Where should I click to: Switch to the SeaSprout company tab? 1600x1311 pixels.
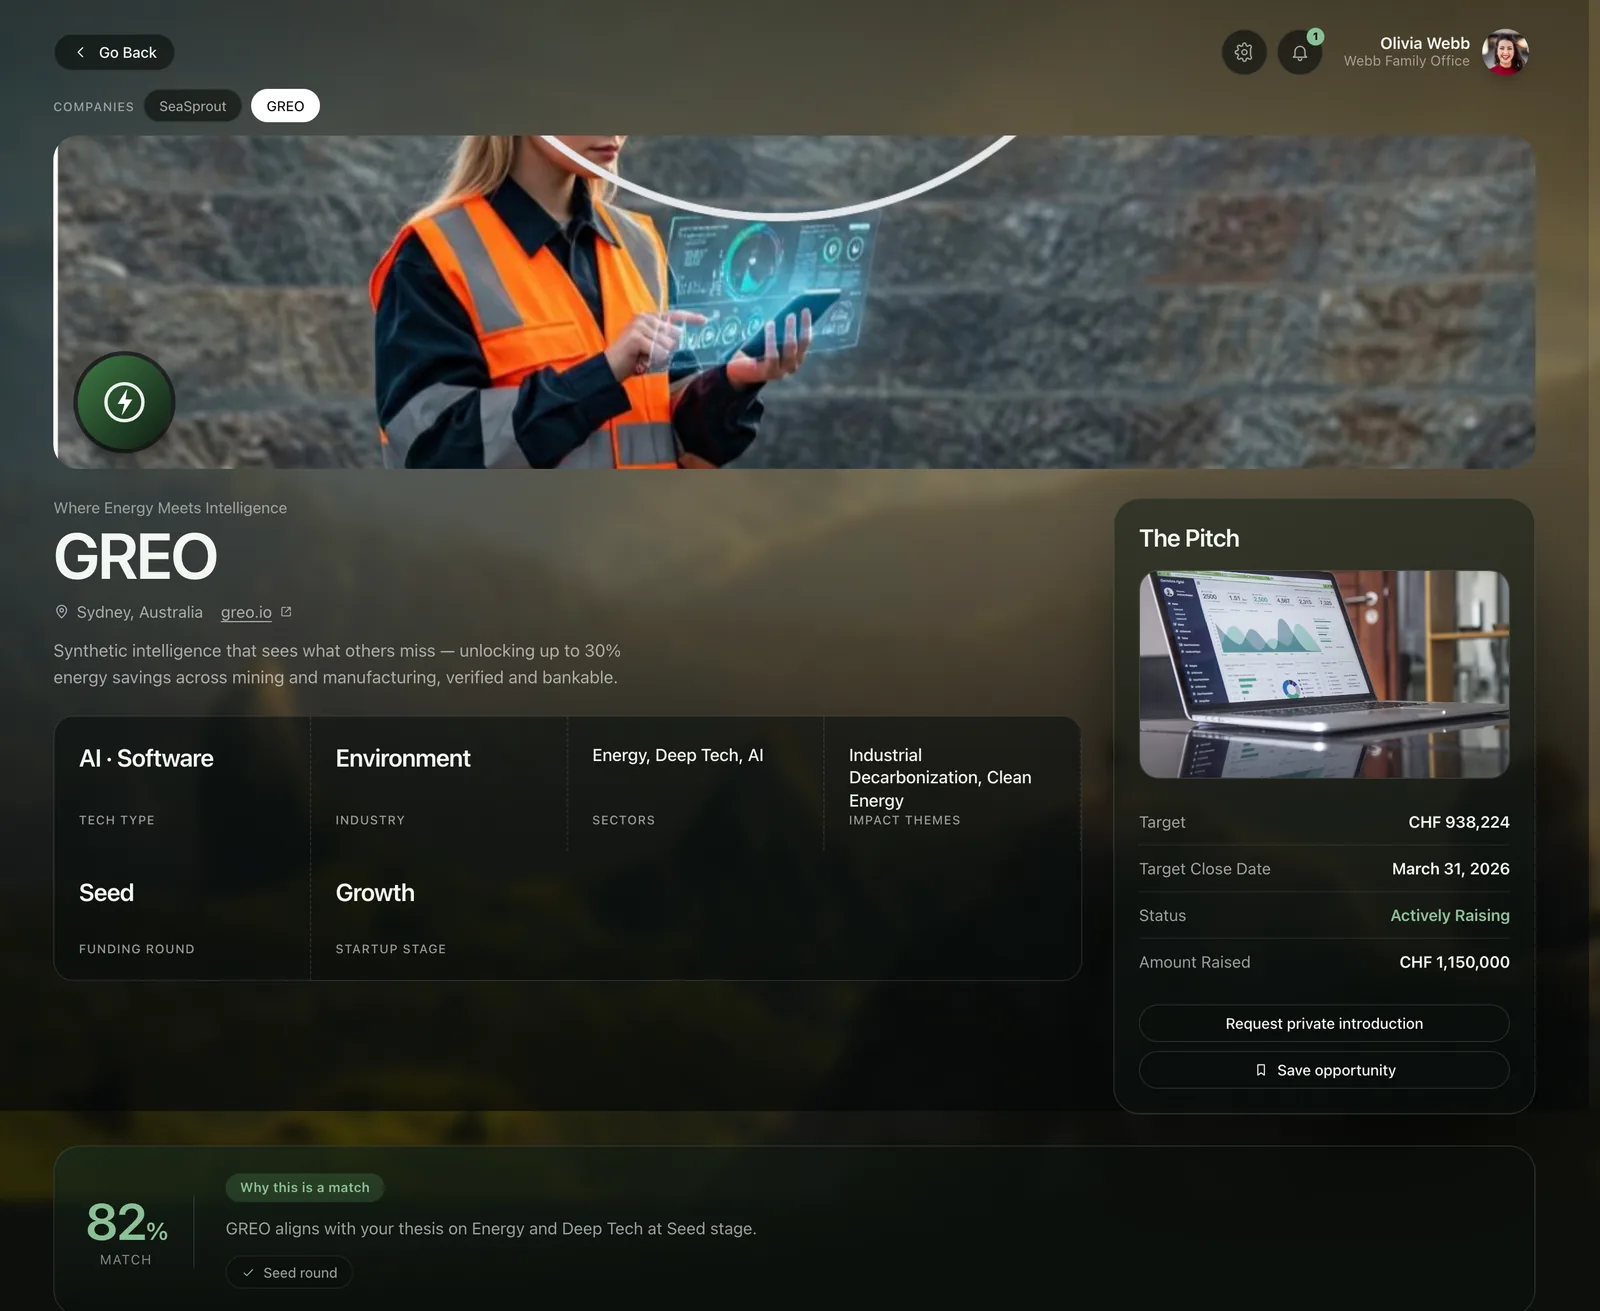coord(193,106)
